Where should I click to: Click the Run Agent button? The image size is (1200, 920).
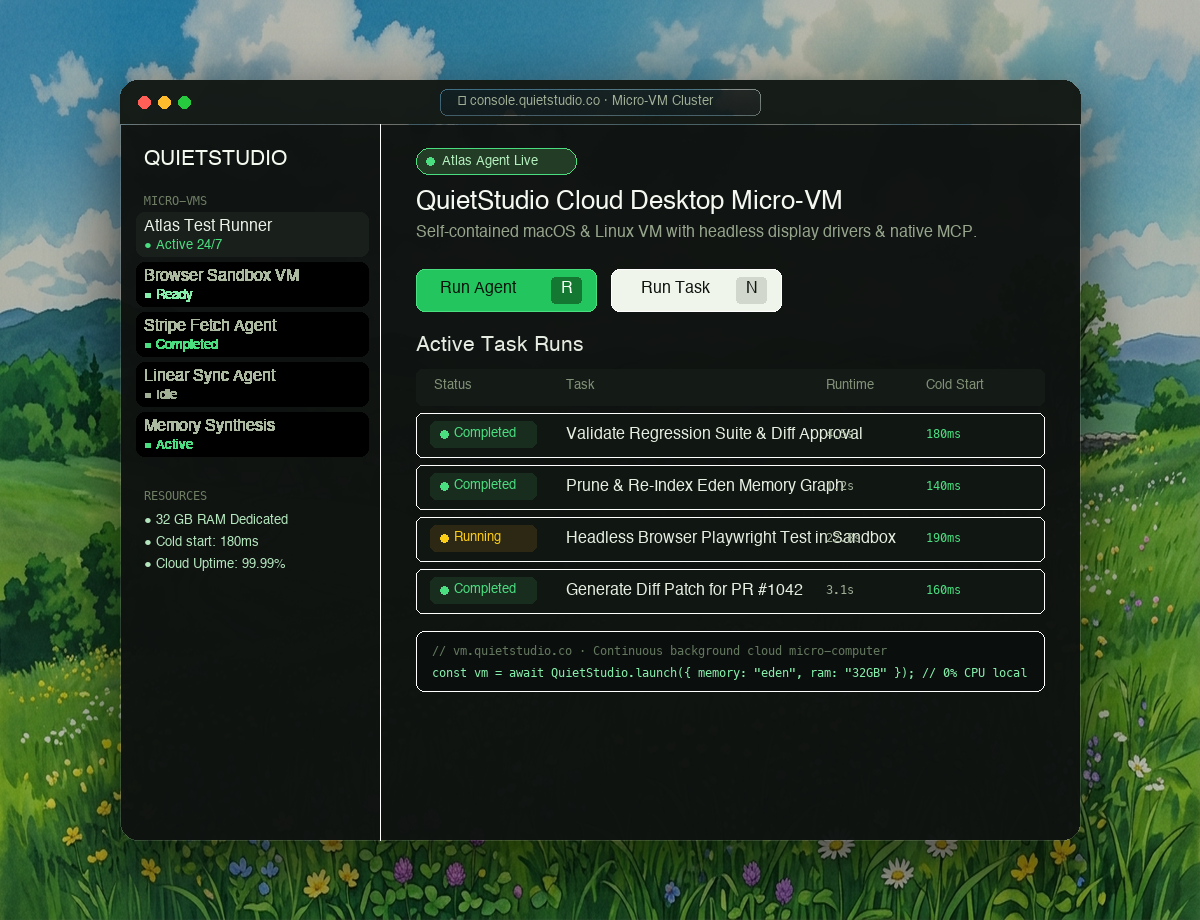tap(506, 290)
